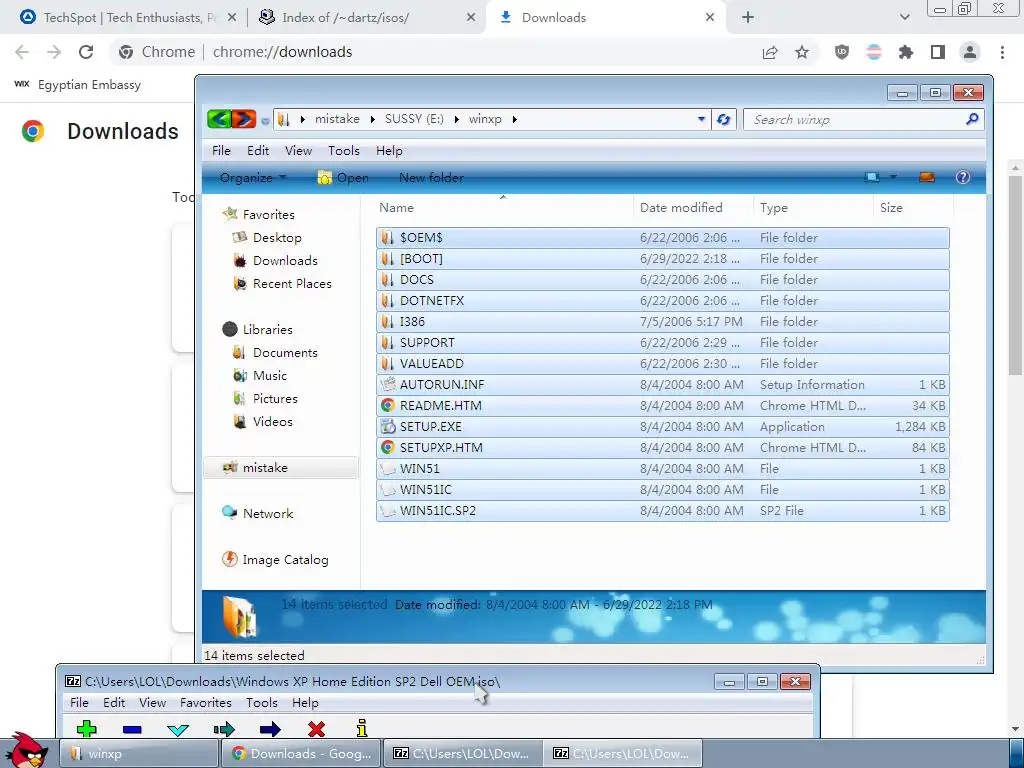Open Explorer File menu
The width and height of the screenshot is (1024, 768).
pyautogui.click(x=221, y=151)
